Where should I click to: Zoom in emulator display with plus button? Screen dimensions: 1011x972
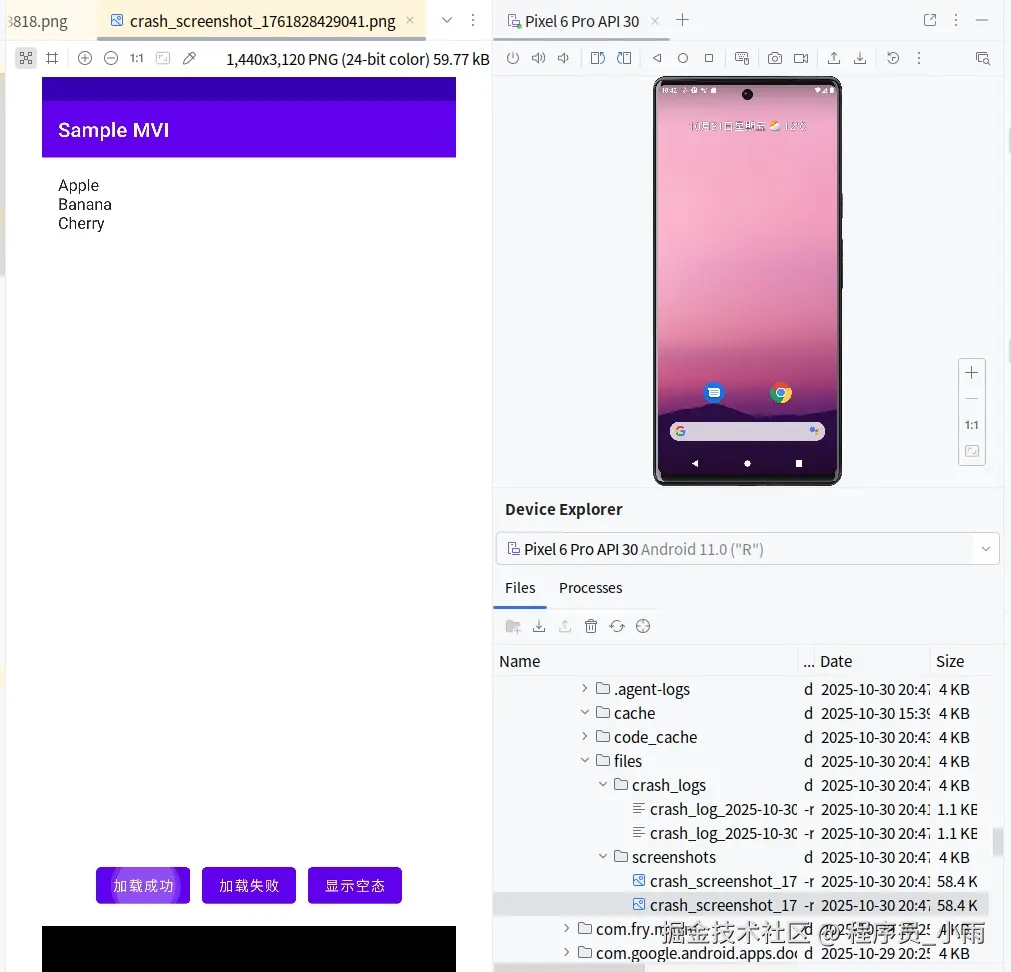click(x=972, y=373)
